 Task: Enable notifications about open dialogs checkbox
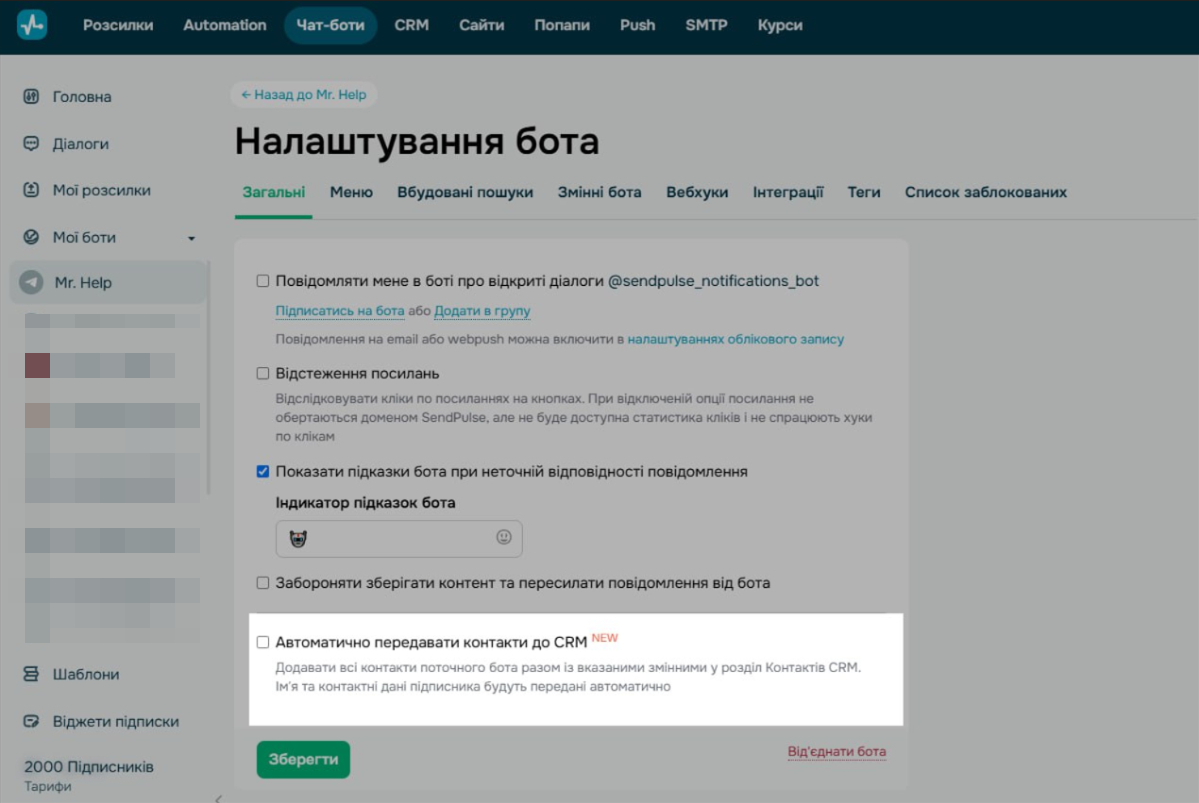[x=263, y=281]
